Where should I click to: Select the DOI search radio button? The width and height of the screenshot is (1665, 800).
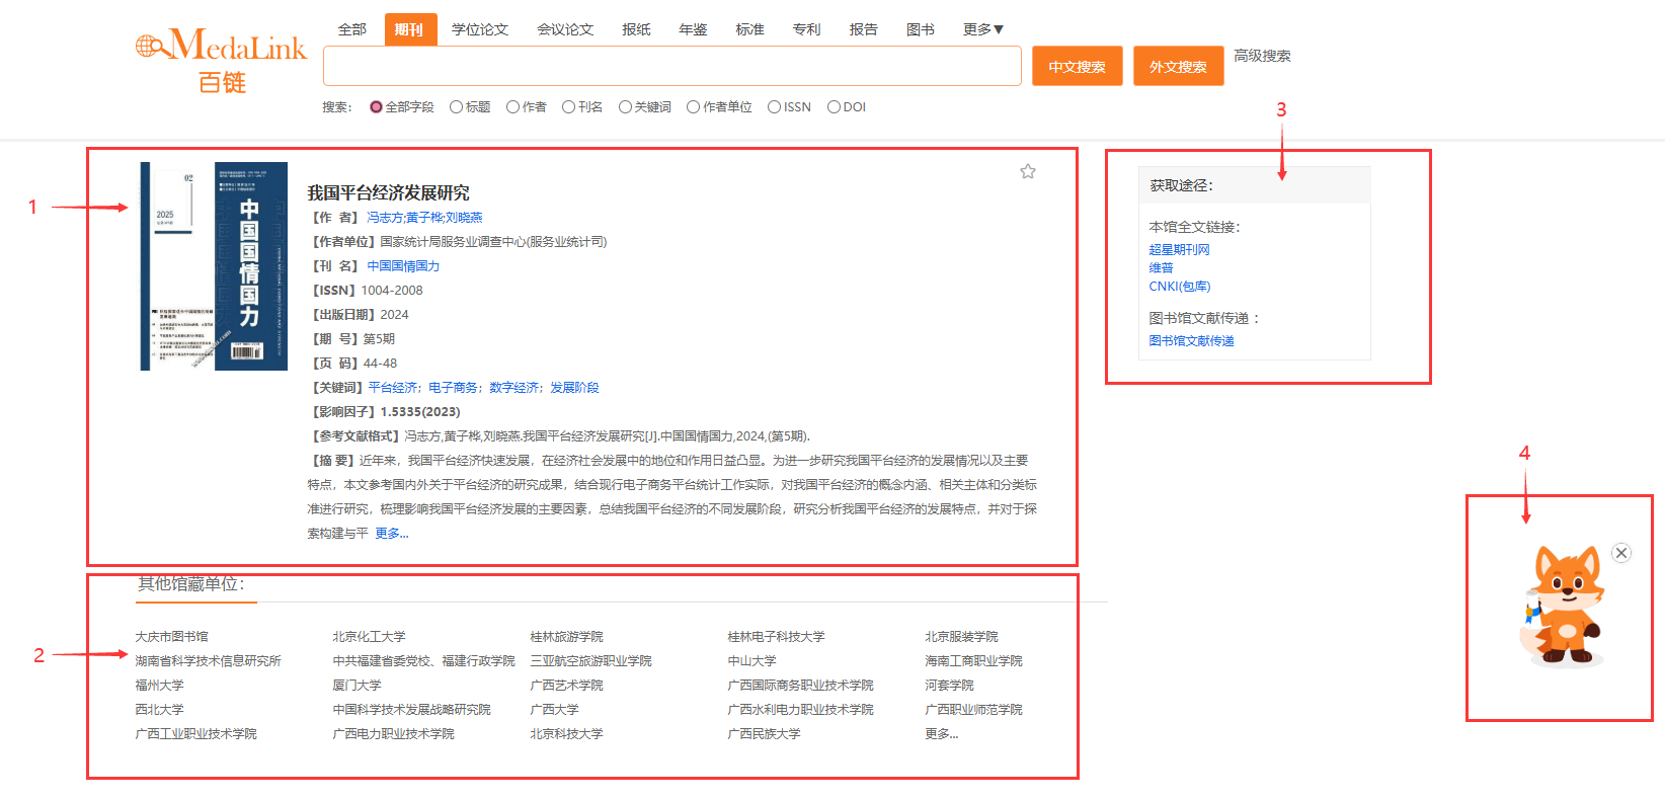pos(833,107)
